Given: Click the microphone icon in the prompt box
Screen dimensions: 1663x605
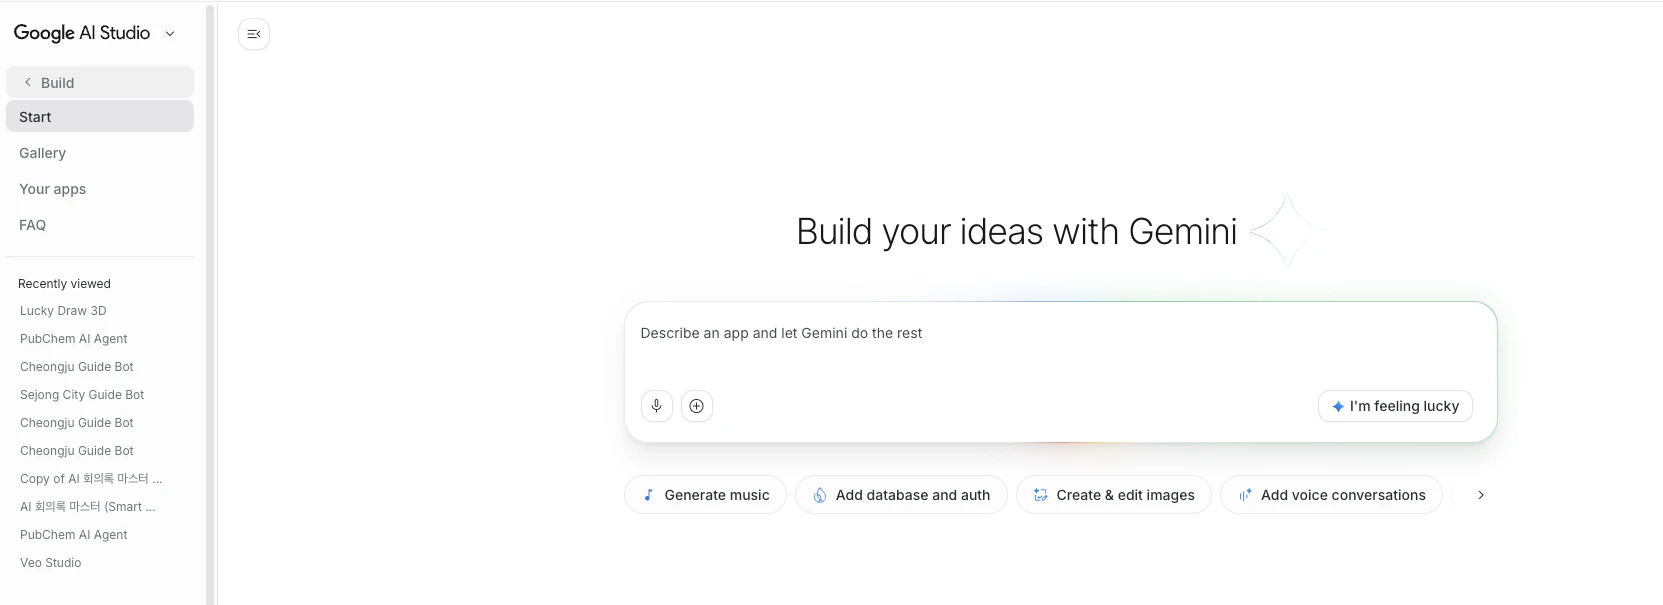Looking at the screenshot, I should pos(656,406).
